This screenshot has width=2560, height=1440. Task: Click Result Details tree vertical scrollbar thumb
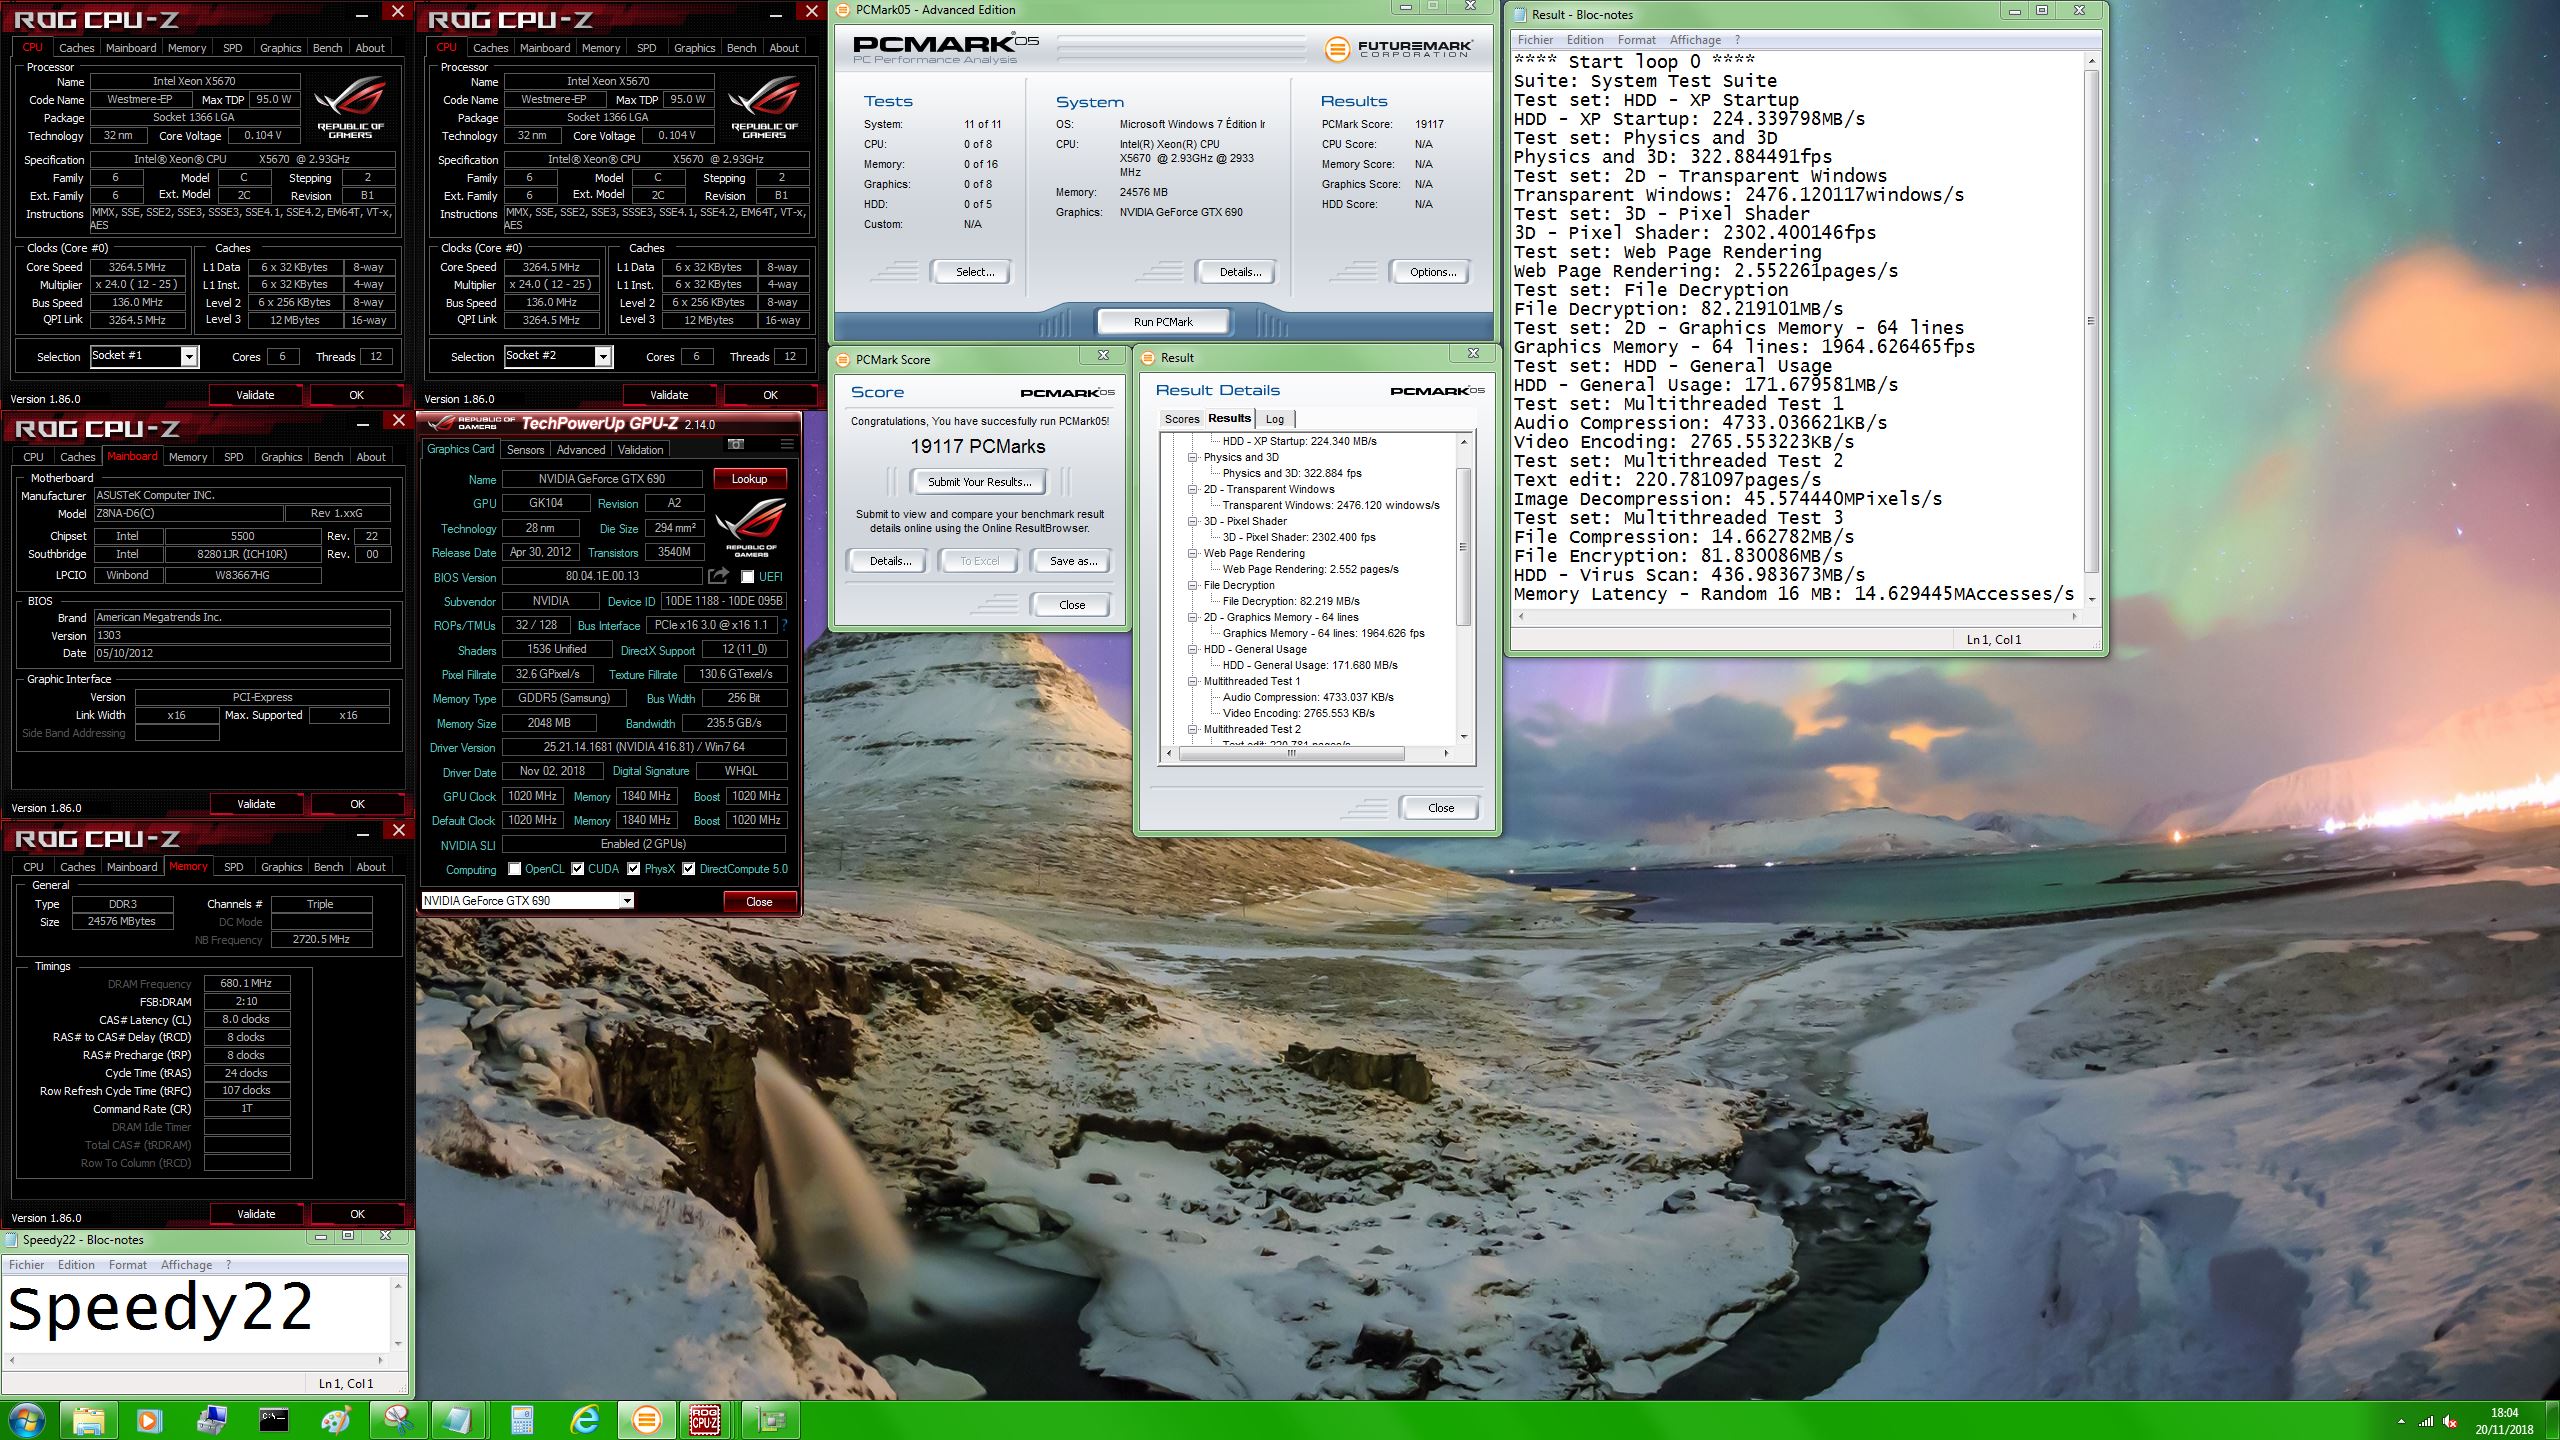click(1463, 547)
